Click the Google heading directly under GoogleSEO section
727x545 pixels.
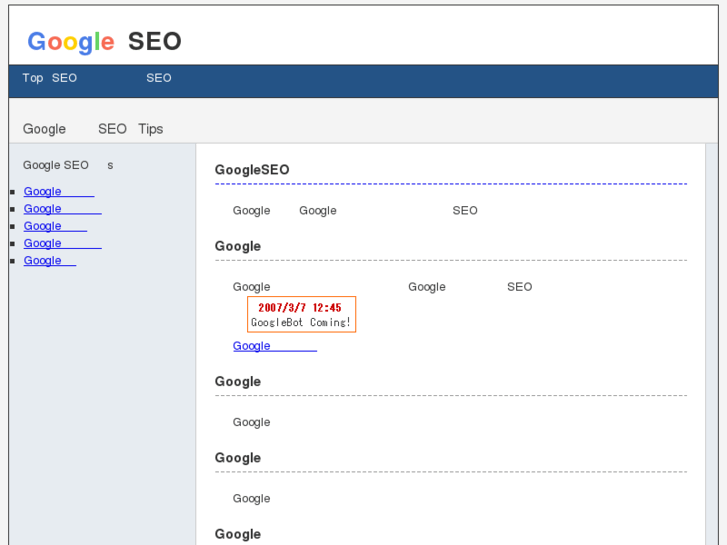pos(238,246)
